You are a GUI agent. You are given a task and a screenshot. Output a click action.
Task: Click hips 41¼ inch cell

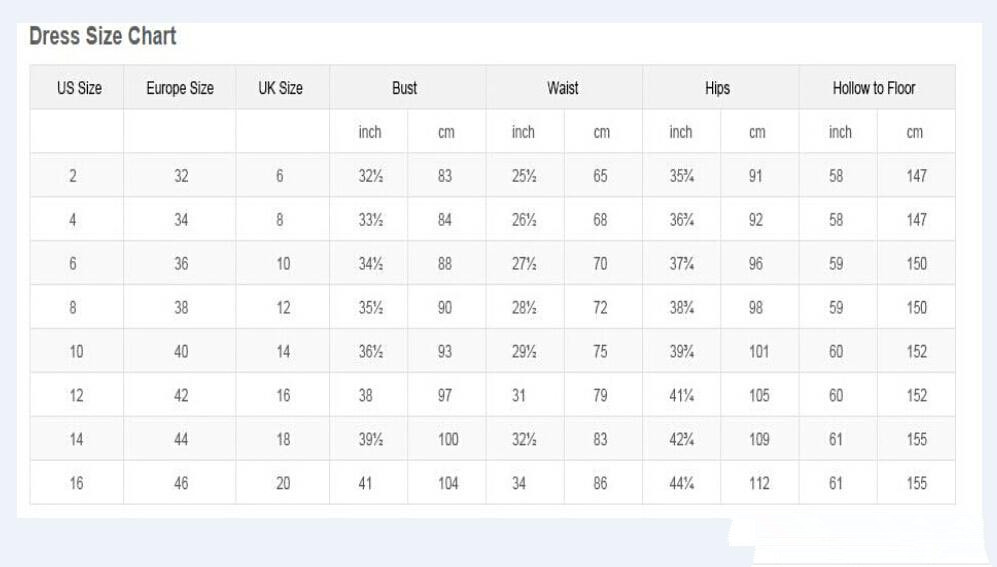point(682,396)
